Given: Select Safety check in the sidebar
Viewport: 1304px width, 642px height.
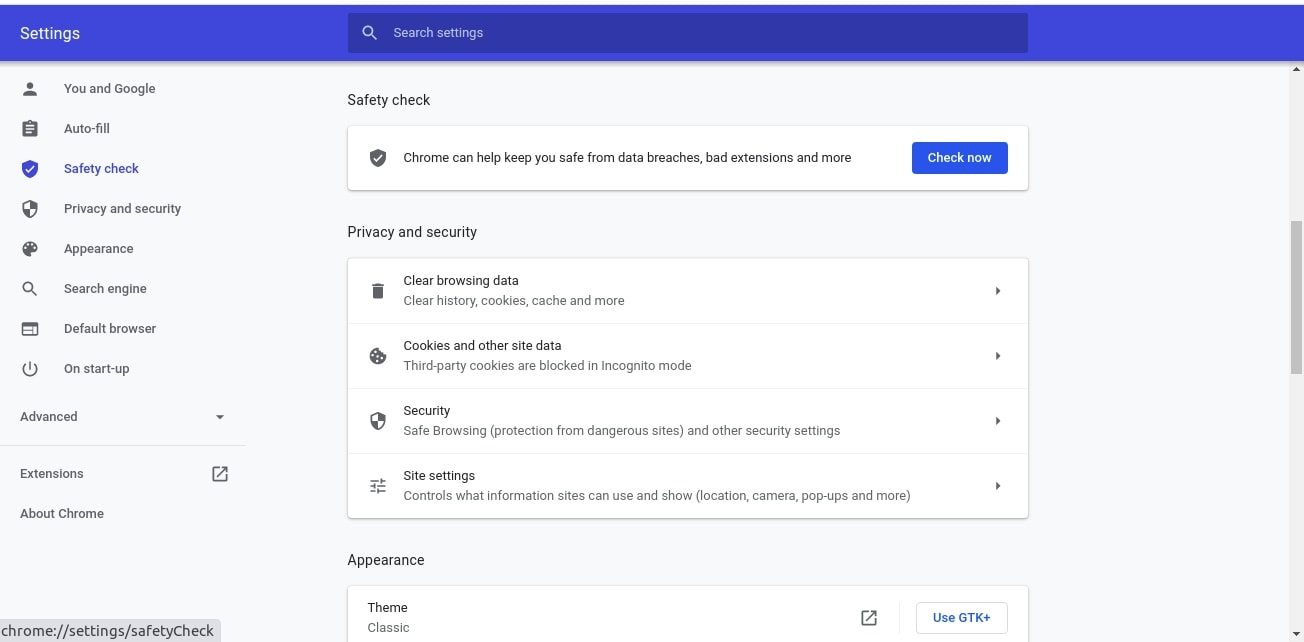Looking at the screenshot, I should point(101,169).
